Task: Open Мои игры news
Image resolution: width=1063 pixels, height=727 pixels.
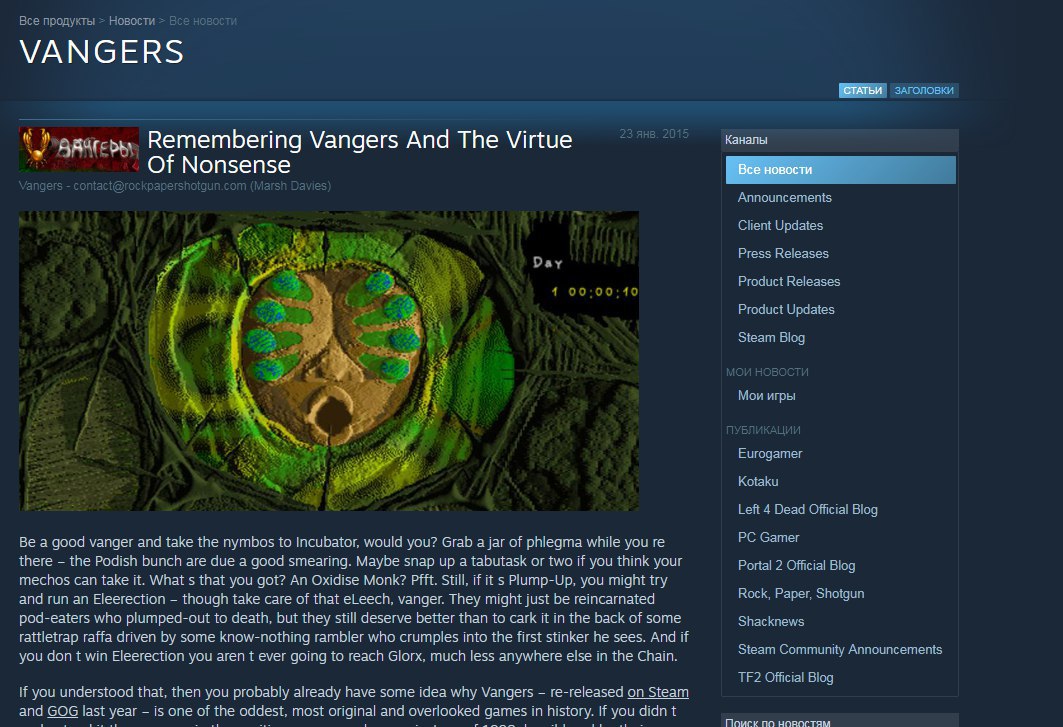Action: (x=766, y=395)
